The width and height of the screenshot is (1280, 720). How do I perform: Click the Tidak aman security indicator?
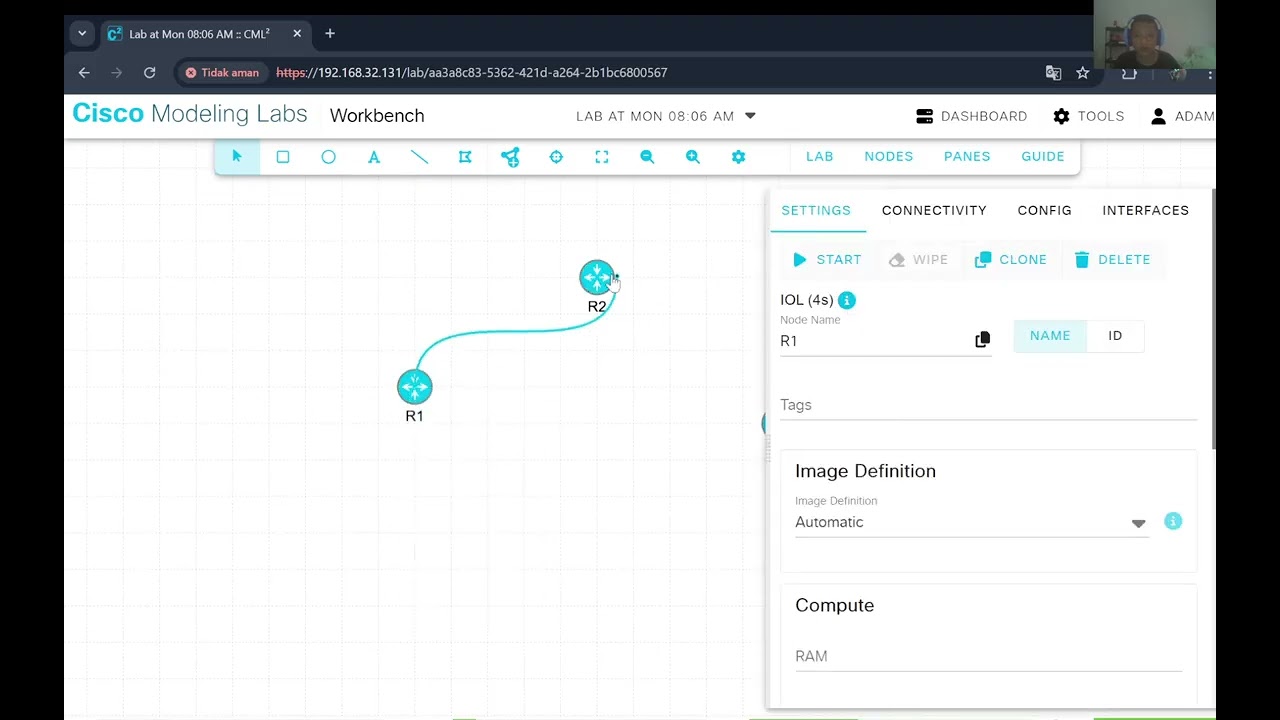pyautogui.click(x=221, y=73)
